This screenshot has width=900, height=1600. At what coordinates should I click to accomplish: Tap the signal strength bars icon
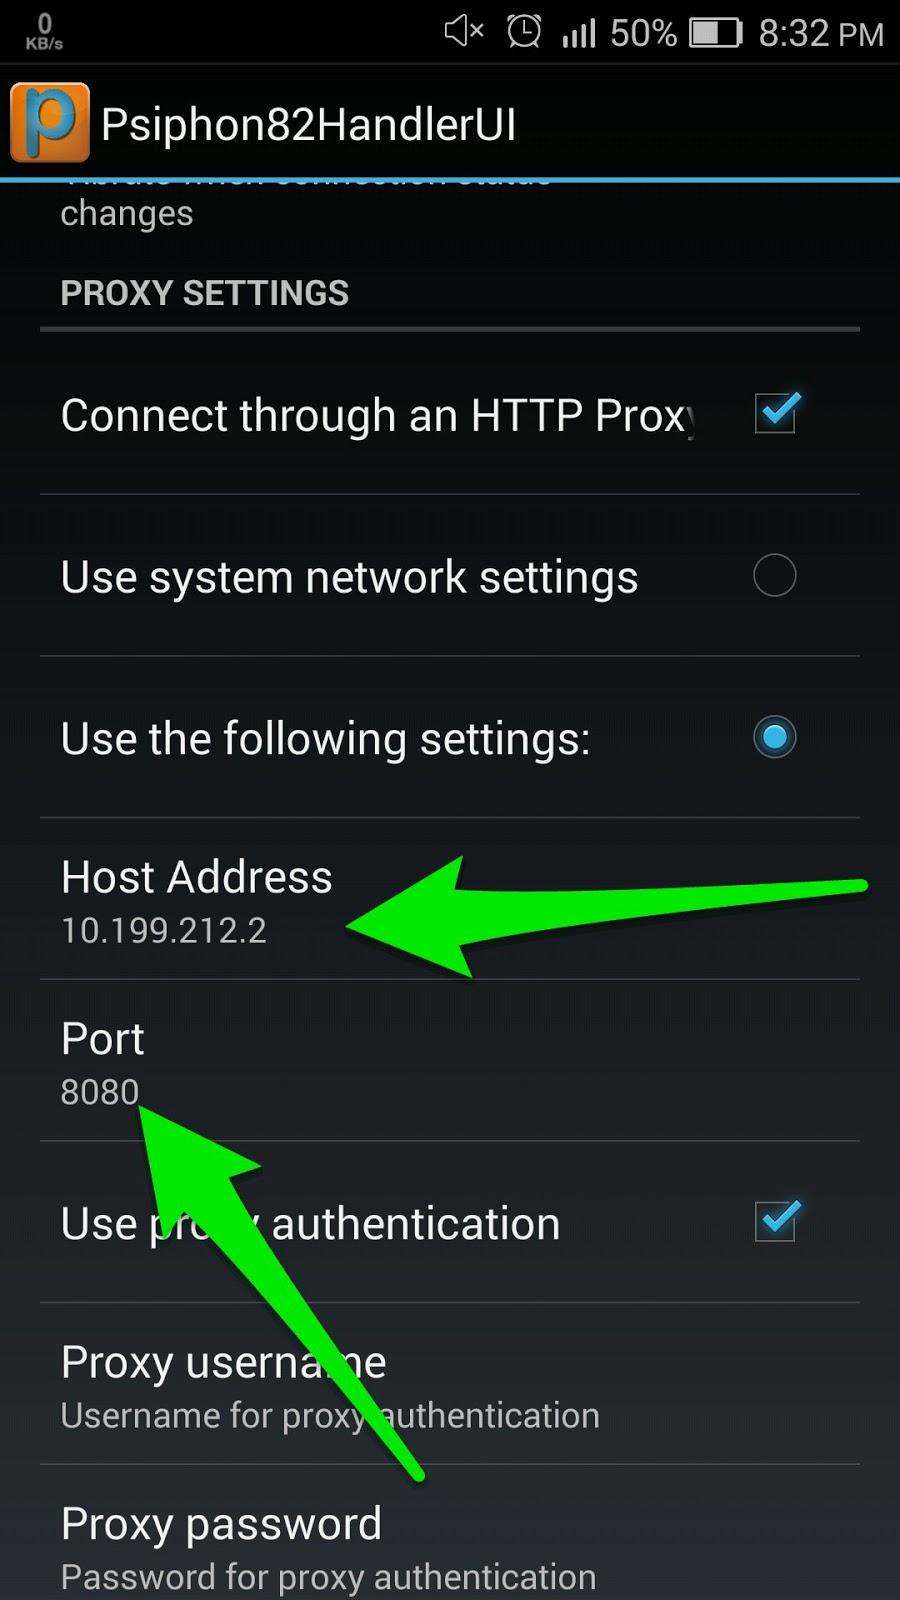[579, 34]
